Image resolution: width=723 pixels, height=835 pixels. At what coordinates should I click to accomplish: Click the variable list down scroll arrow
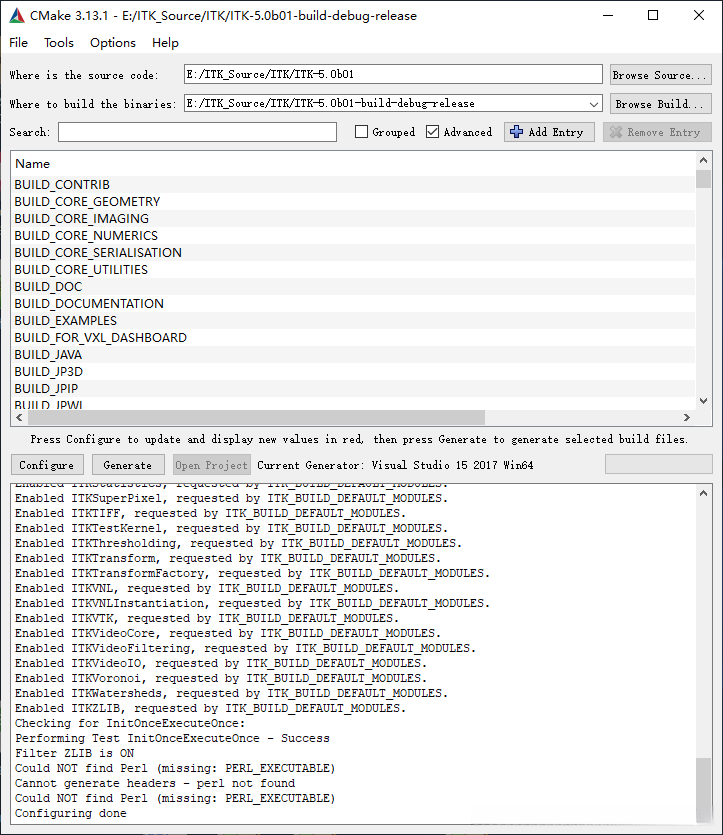click(x=703, y=401)
